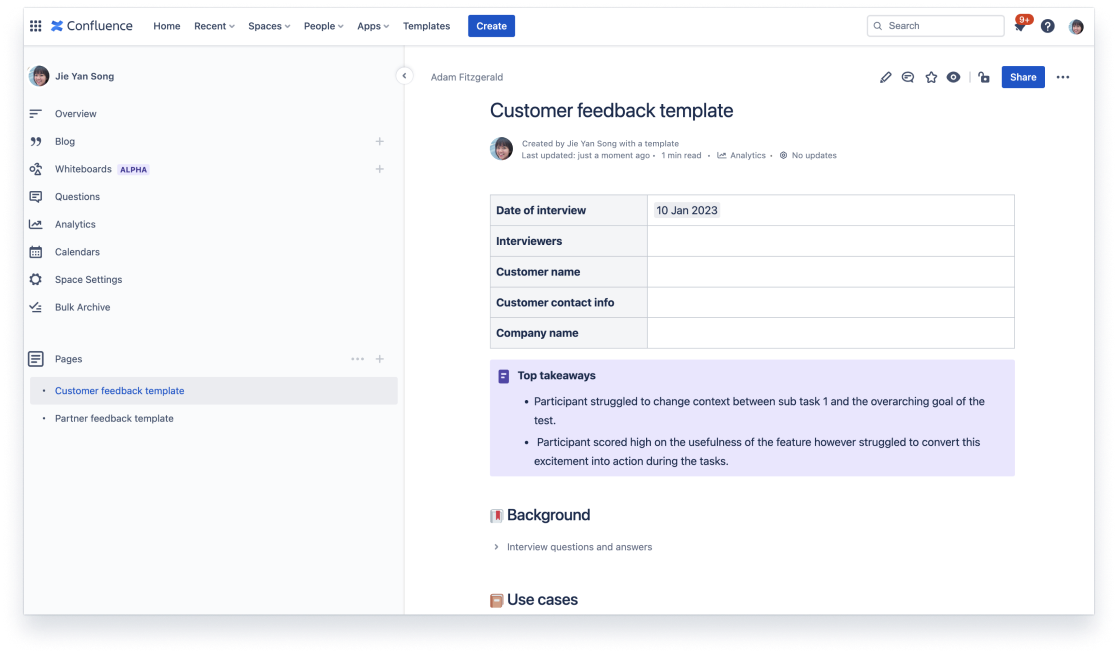Open page restrictions lock icon
Screen dimensions: 1118x655
click(984, 77)
